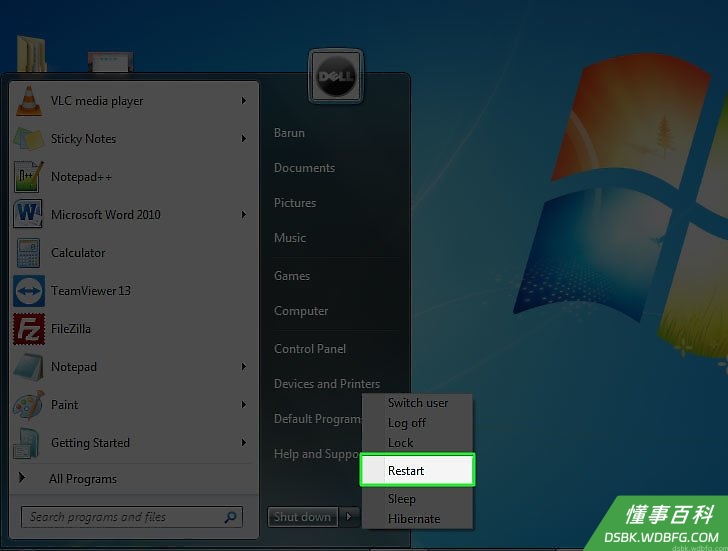Open the arrow next to Shut down
The width and height of the screenshot is (728, 551).
click(349, 517)
